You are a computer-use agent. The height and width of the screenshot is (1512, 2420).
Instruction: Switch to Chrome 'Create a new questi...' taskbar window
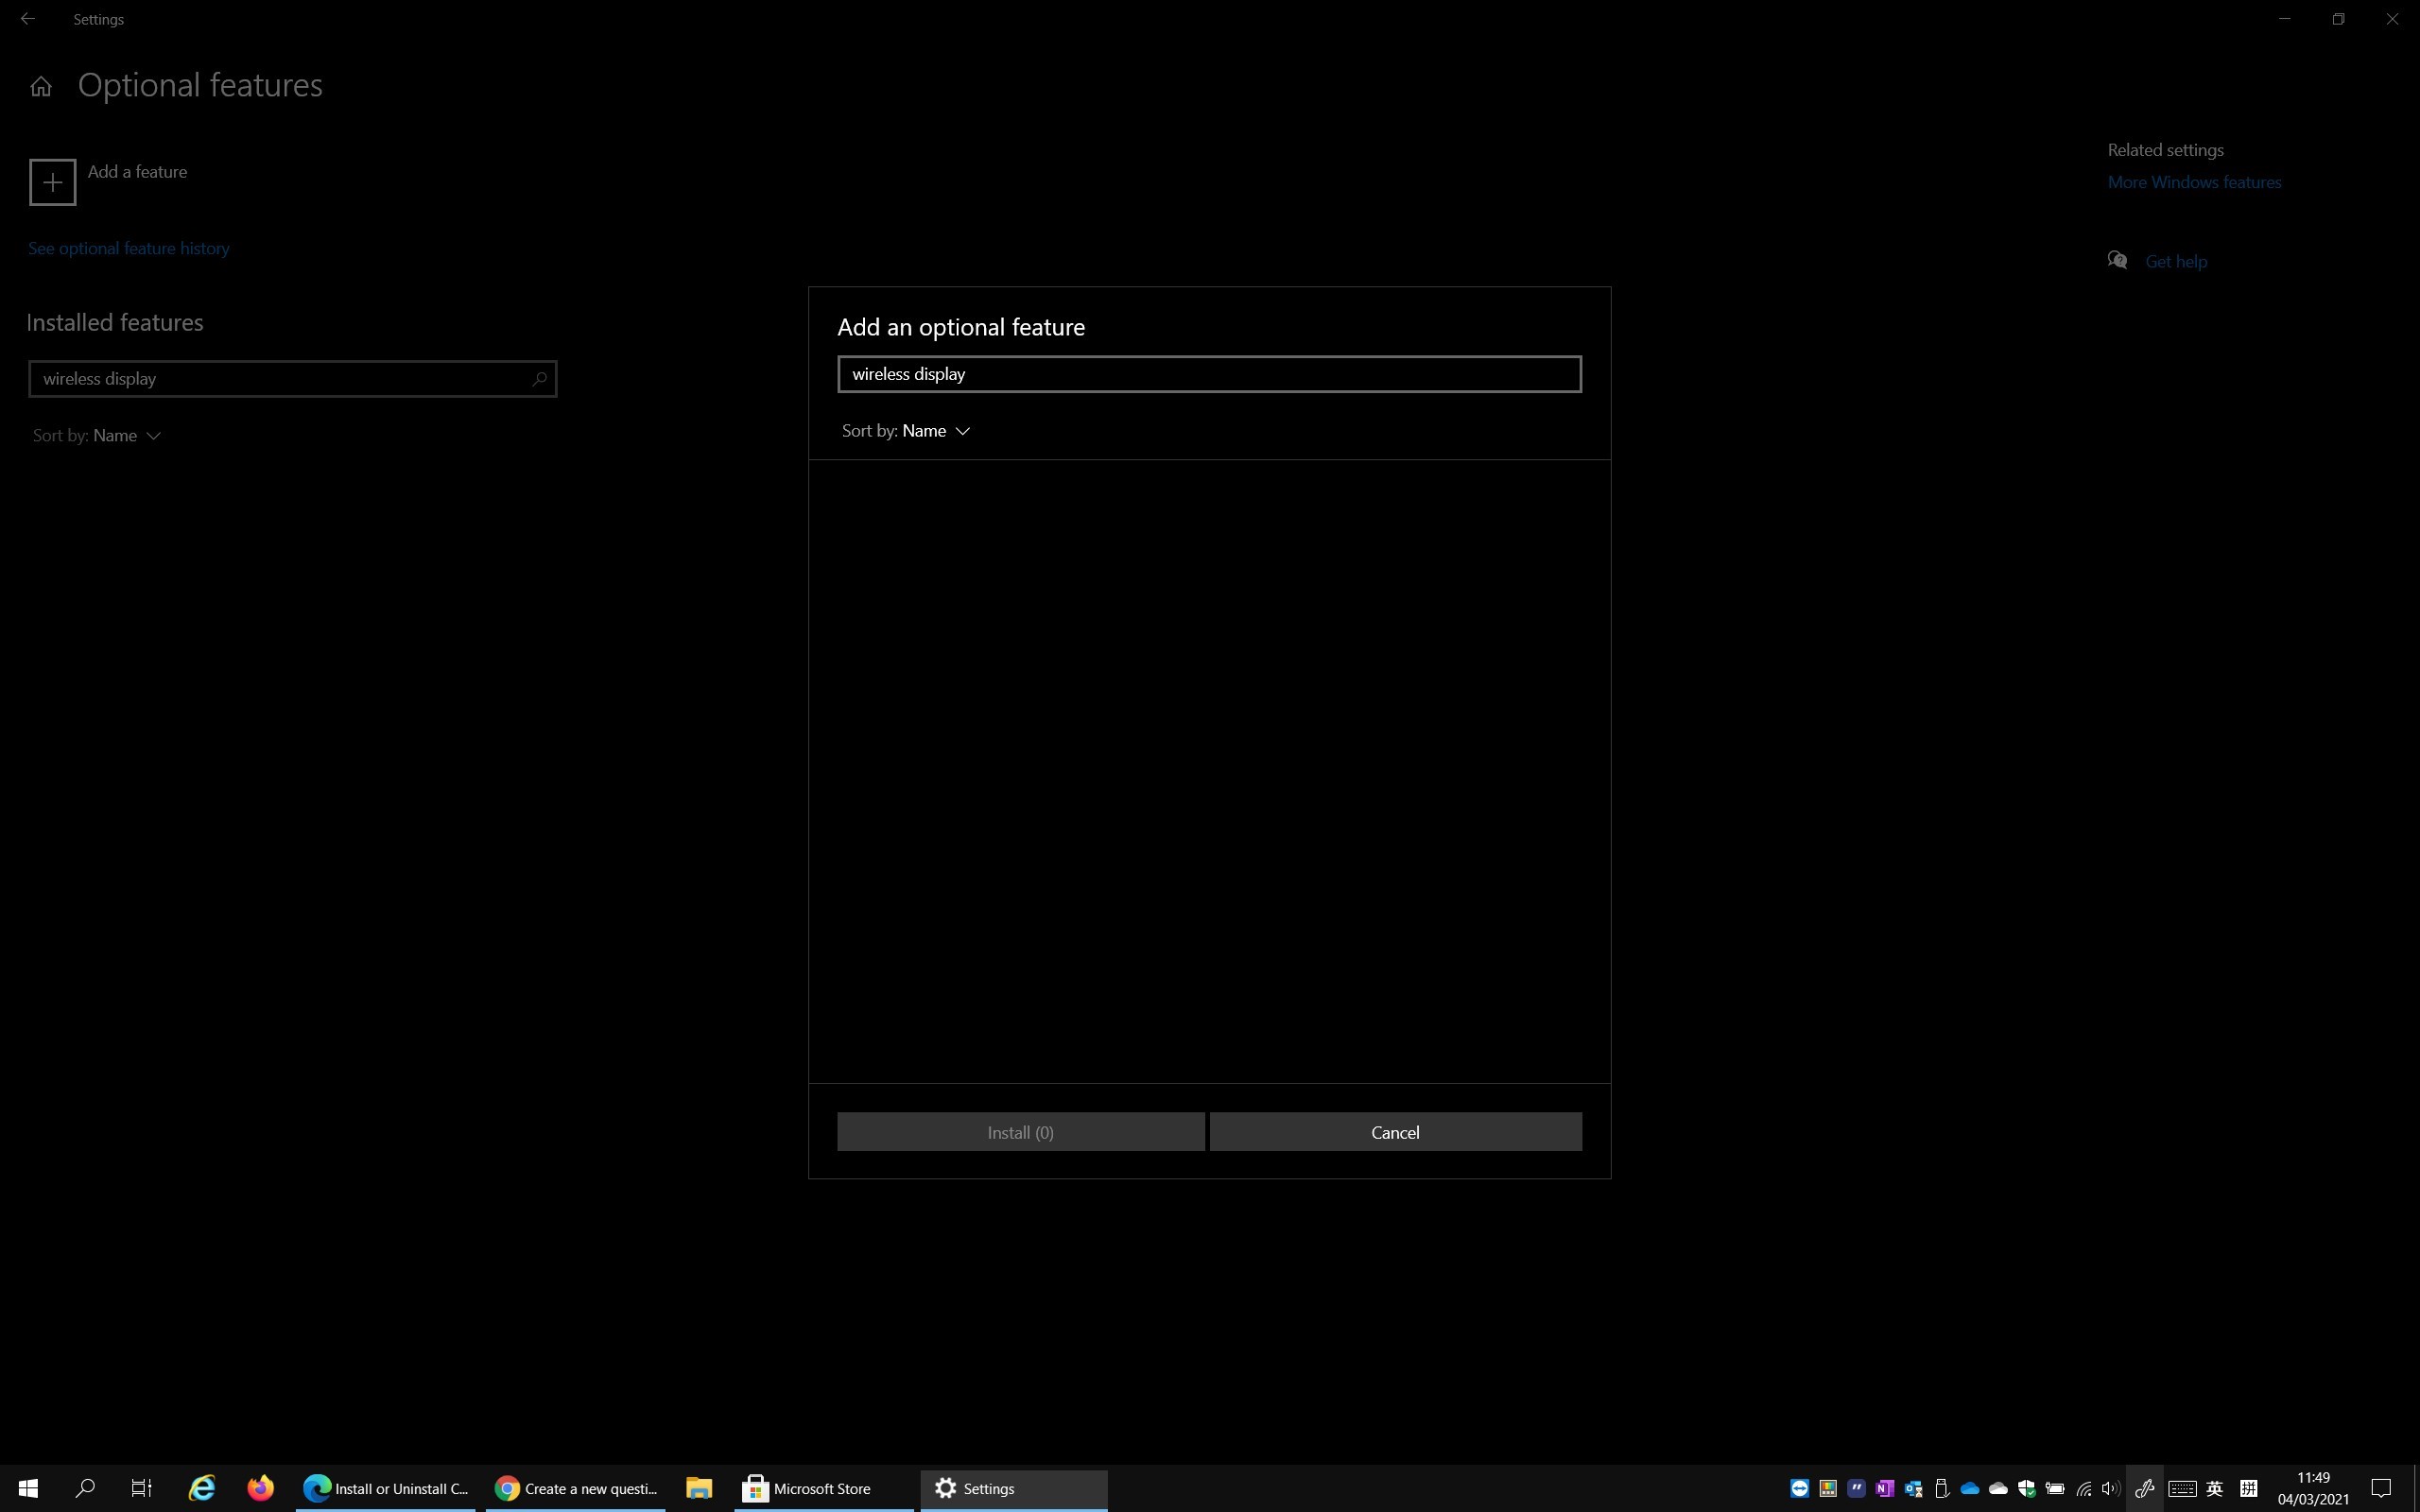click(x=576, y=1488)
